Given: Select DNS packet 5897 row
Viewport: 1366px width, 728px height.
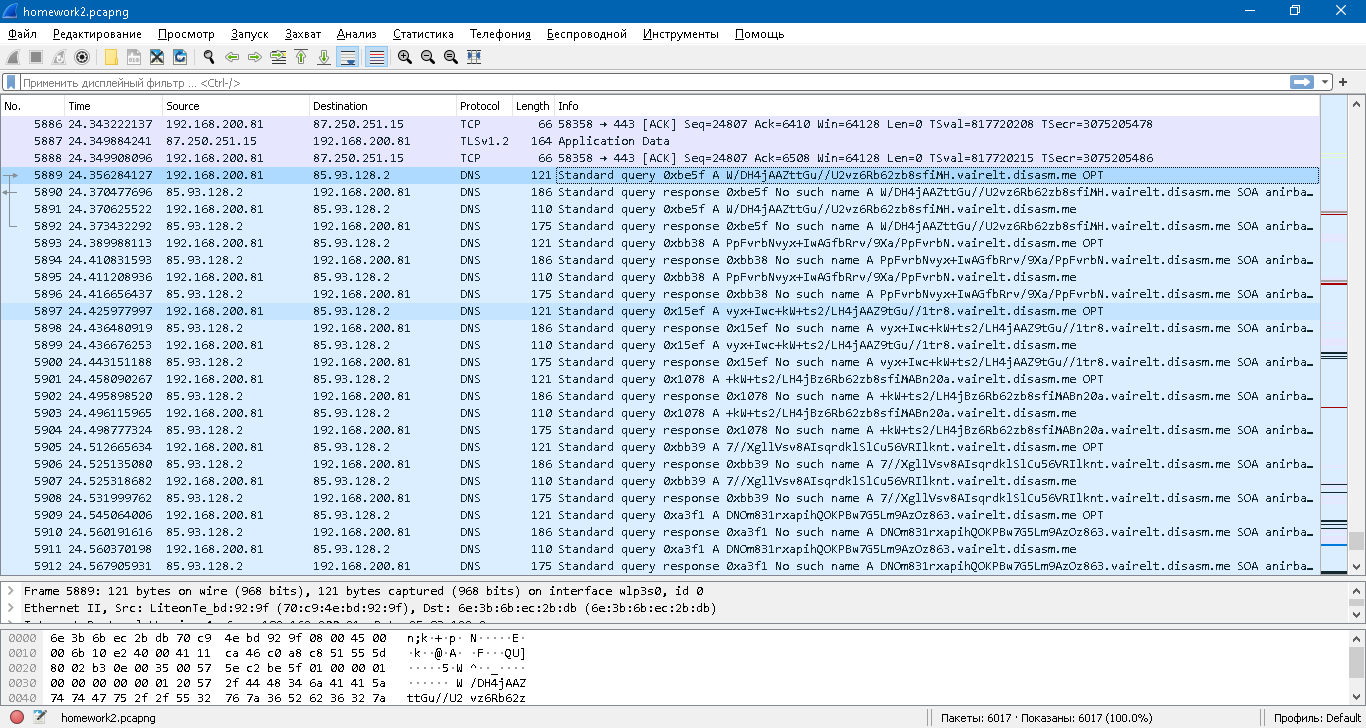Looking at the screenshot, I should pyautogui.click(x=660, y=311).
